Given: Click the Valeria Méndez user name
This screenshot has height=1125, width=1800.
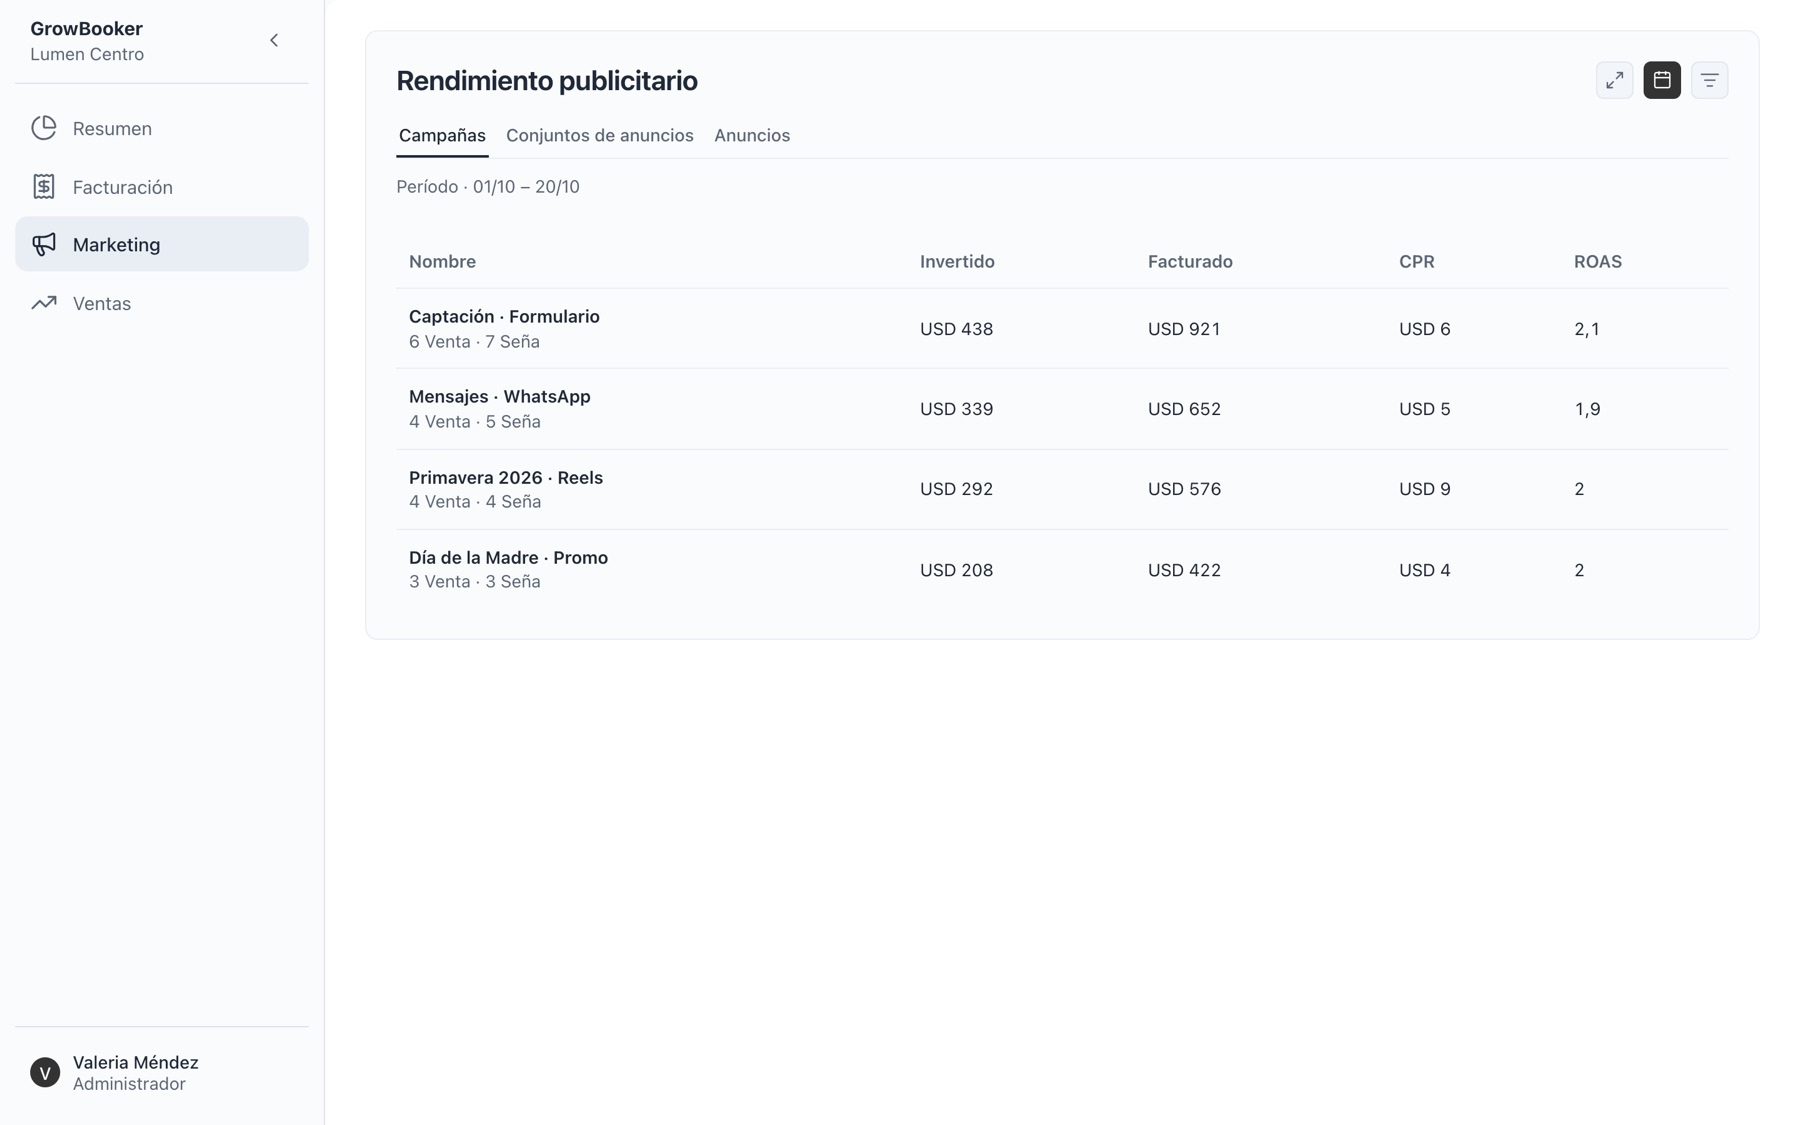Looking at the screenshot, I should click(x=135, y=1062).
